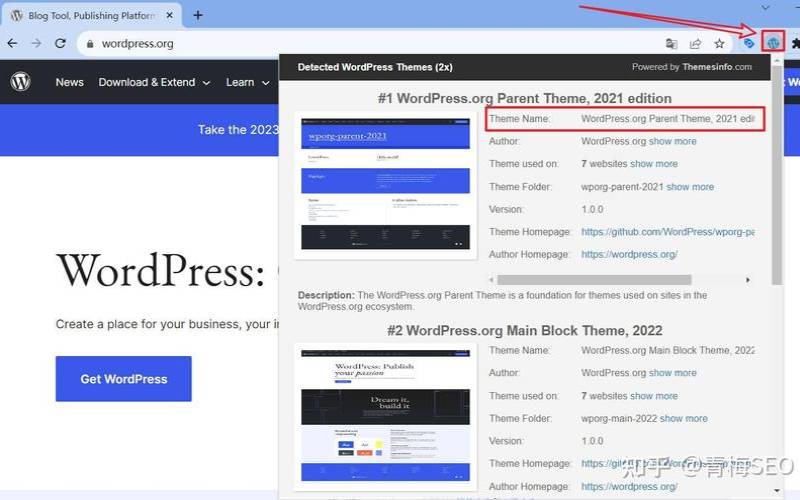Image resolution: width=800 pixels, height=500 pixels.
Task: Open the Author Homepage link for theme #1
Action: [629, 254]
